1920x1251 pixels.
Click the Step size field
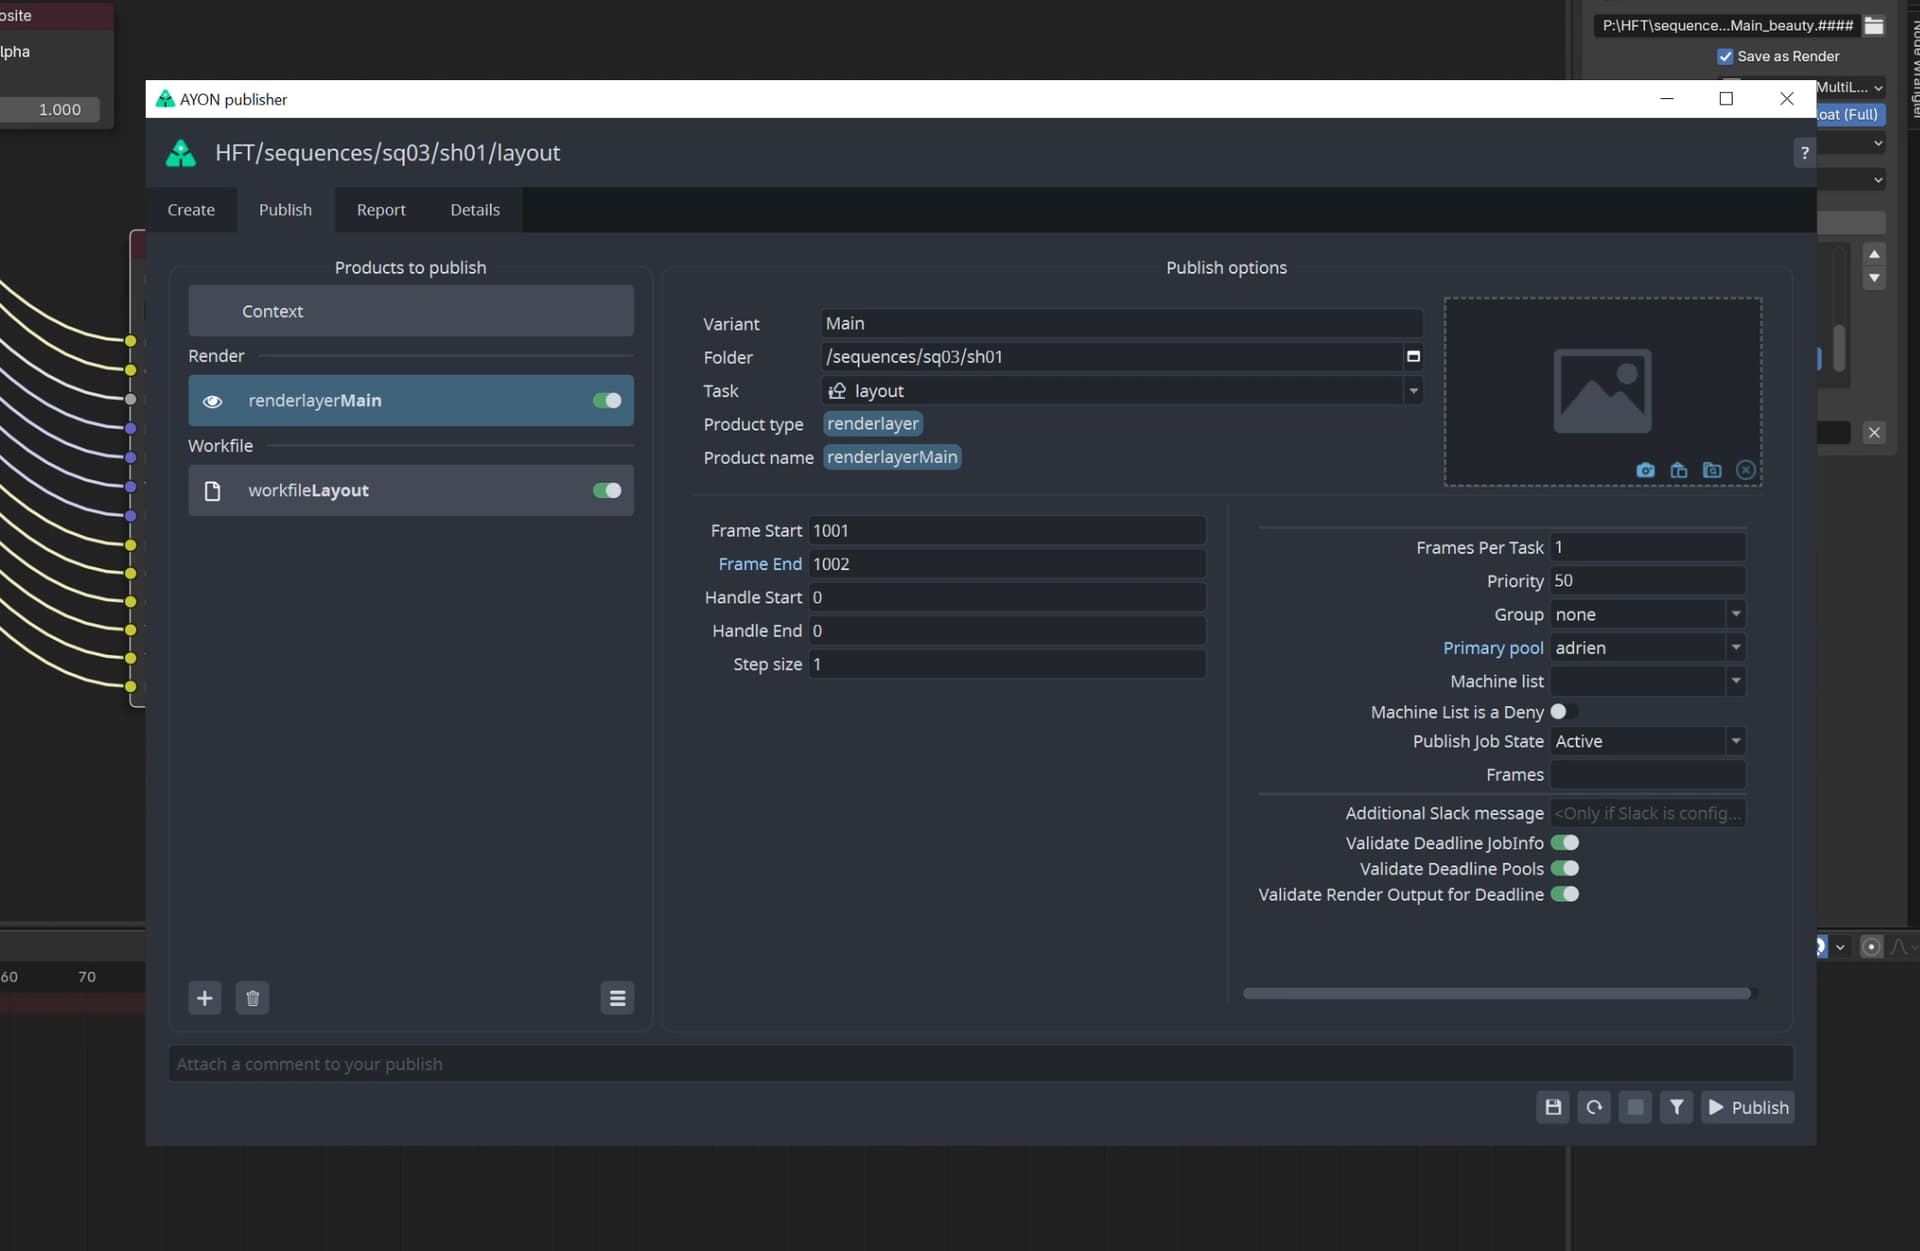coord(1007,664)
